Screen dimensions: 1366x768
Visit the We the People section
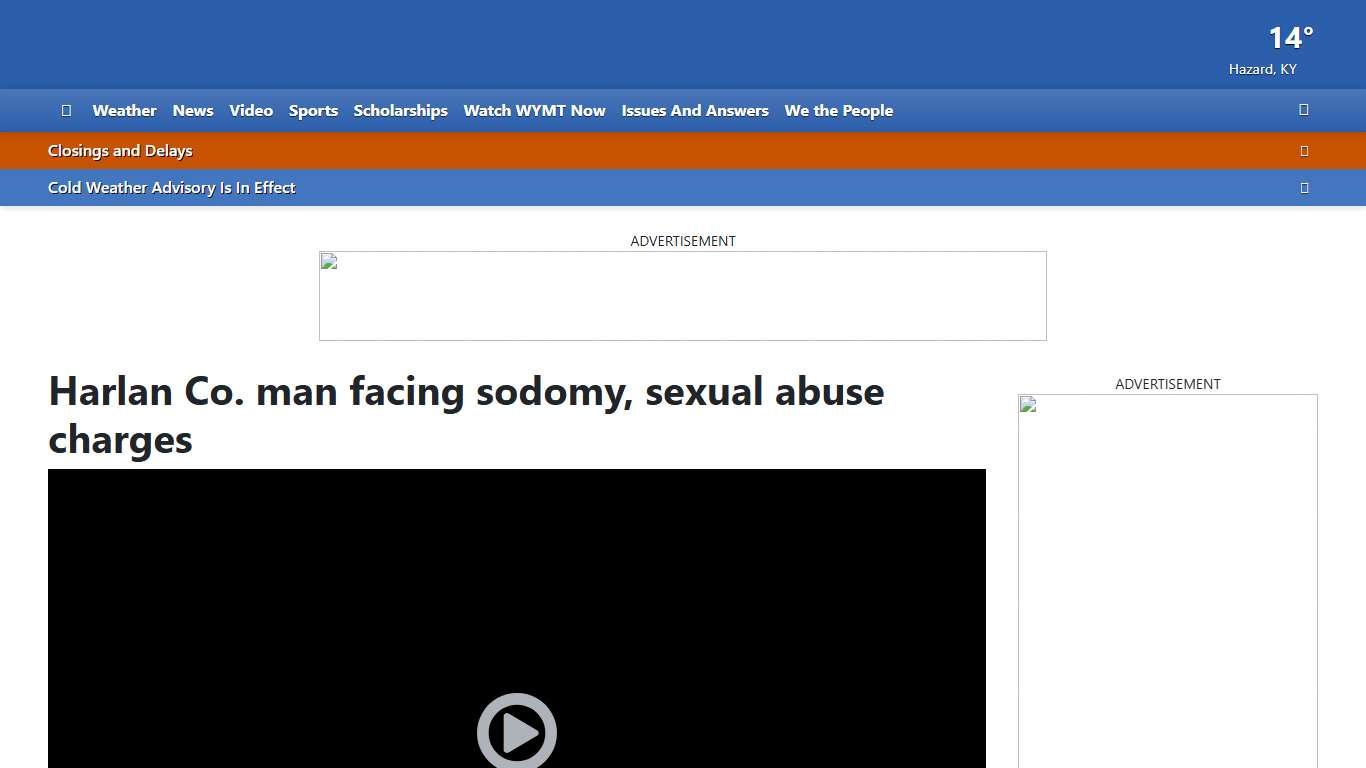point(838,111)
